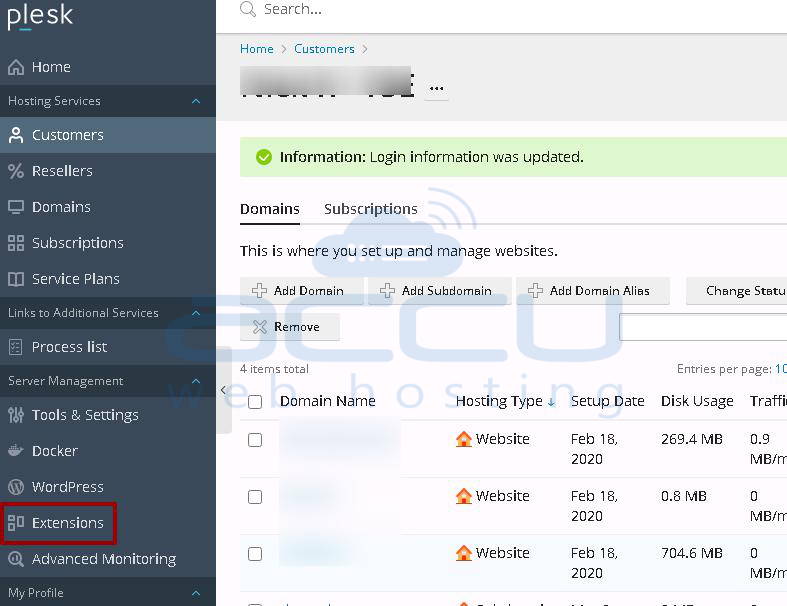Click the Docker whale icon
This screenshot has width=787, height=606.
[x=16, y=450]
